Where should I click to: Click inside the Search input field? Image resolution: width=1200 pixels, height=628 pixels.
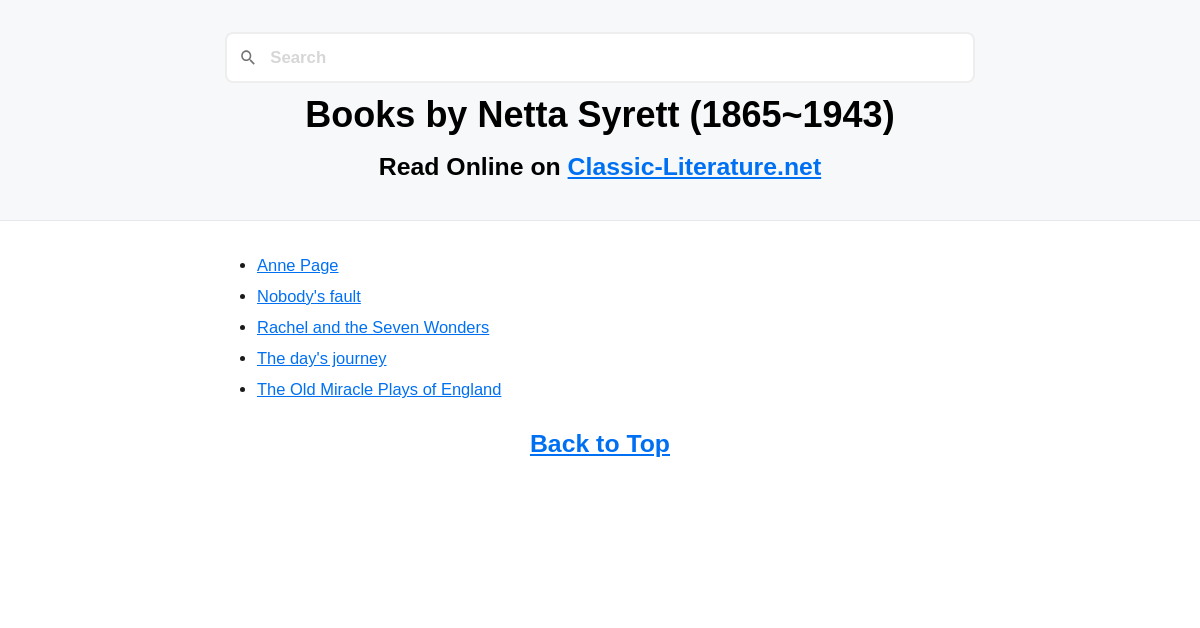point(600,57)
